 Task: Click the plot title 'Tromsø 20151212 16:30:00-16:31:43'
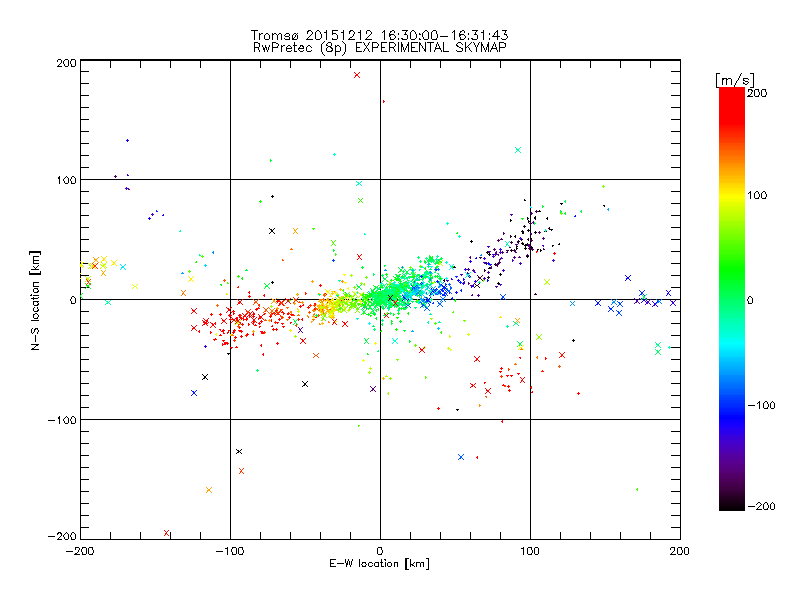379,35
